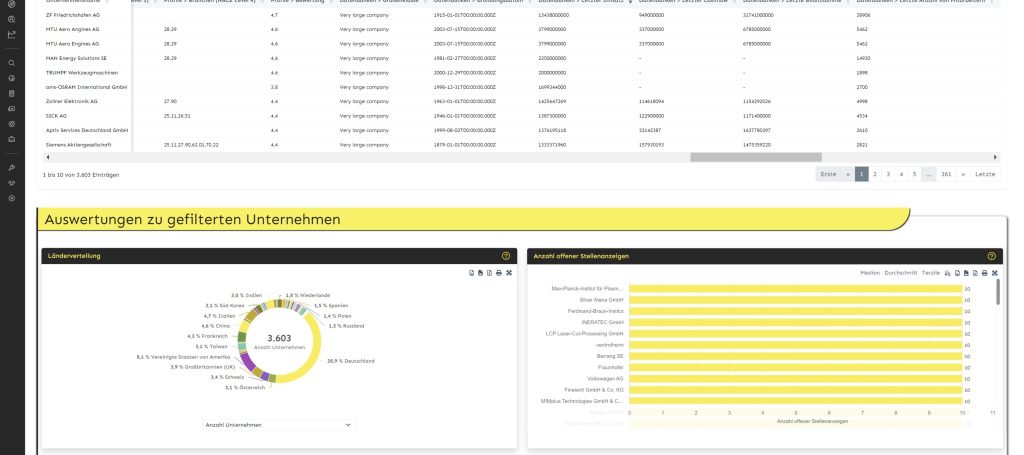Image resolution: width=1024 pixels, height=455 pixels.
Task: Click '1,8 % Niederlande' chart label
Action: 308,295
